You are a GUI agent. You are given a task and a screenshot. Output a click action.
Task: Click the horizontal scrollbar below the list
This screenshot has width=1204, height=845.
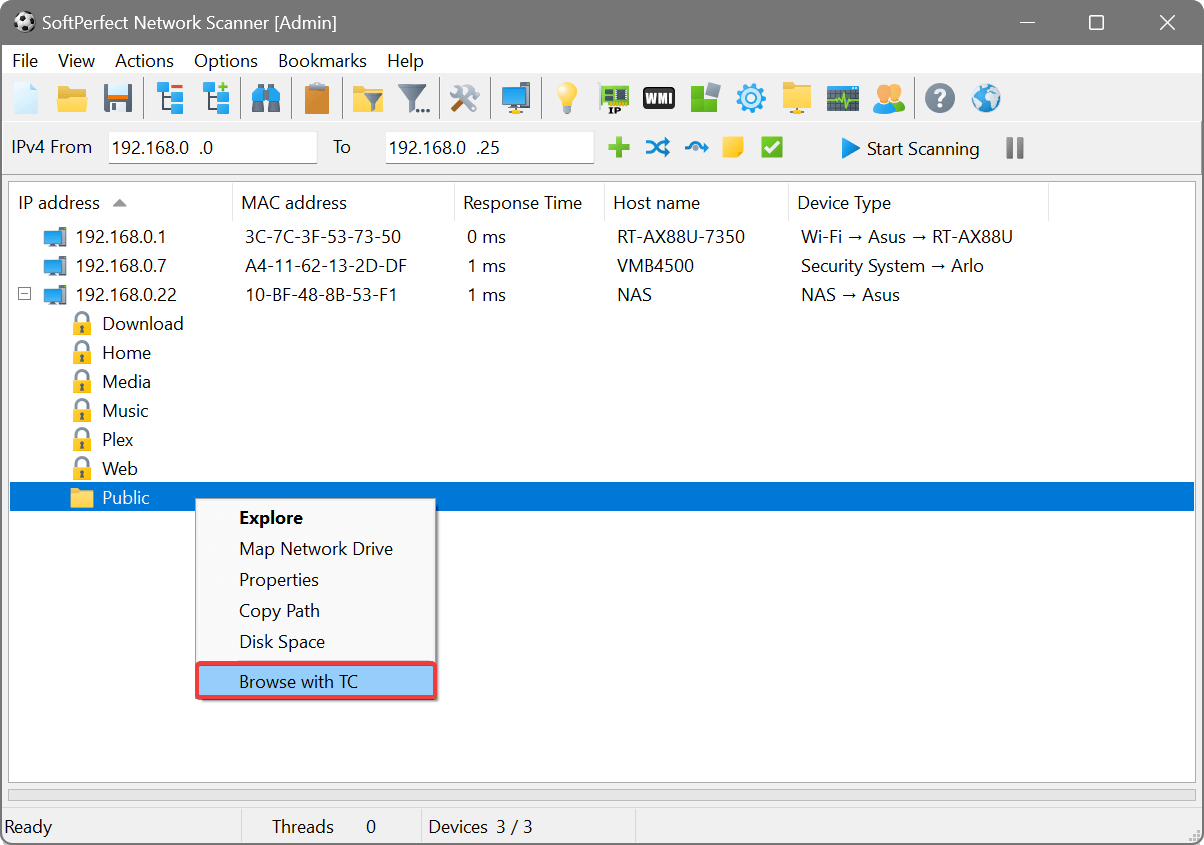(x=602, y=795)
